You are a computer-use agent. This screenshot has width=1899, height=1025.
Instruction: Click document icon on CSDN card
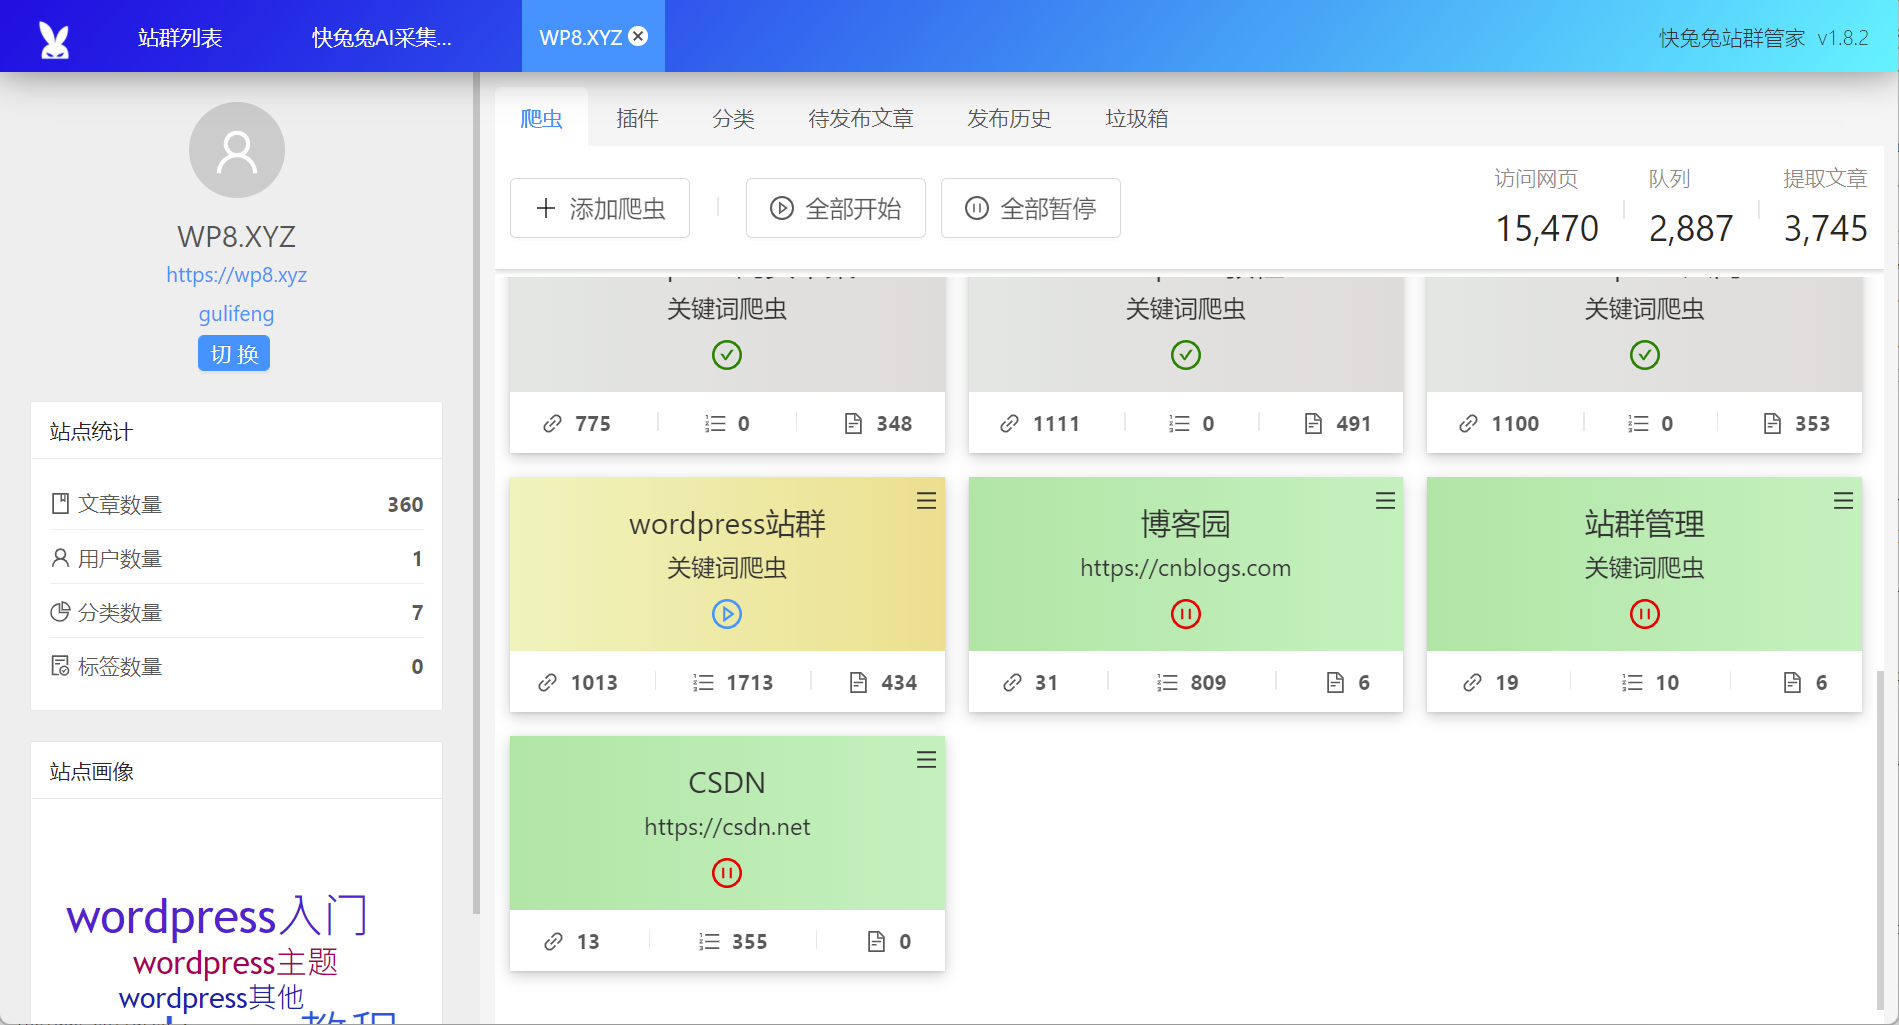tap(876, 941)
